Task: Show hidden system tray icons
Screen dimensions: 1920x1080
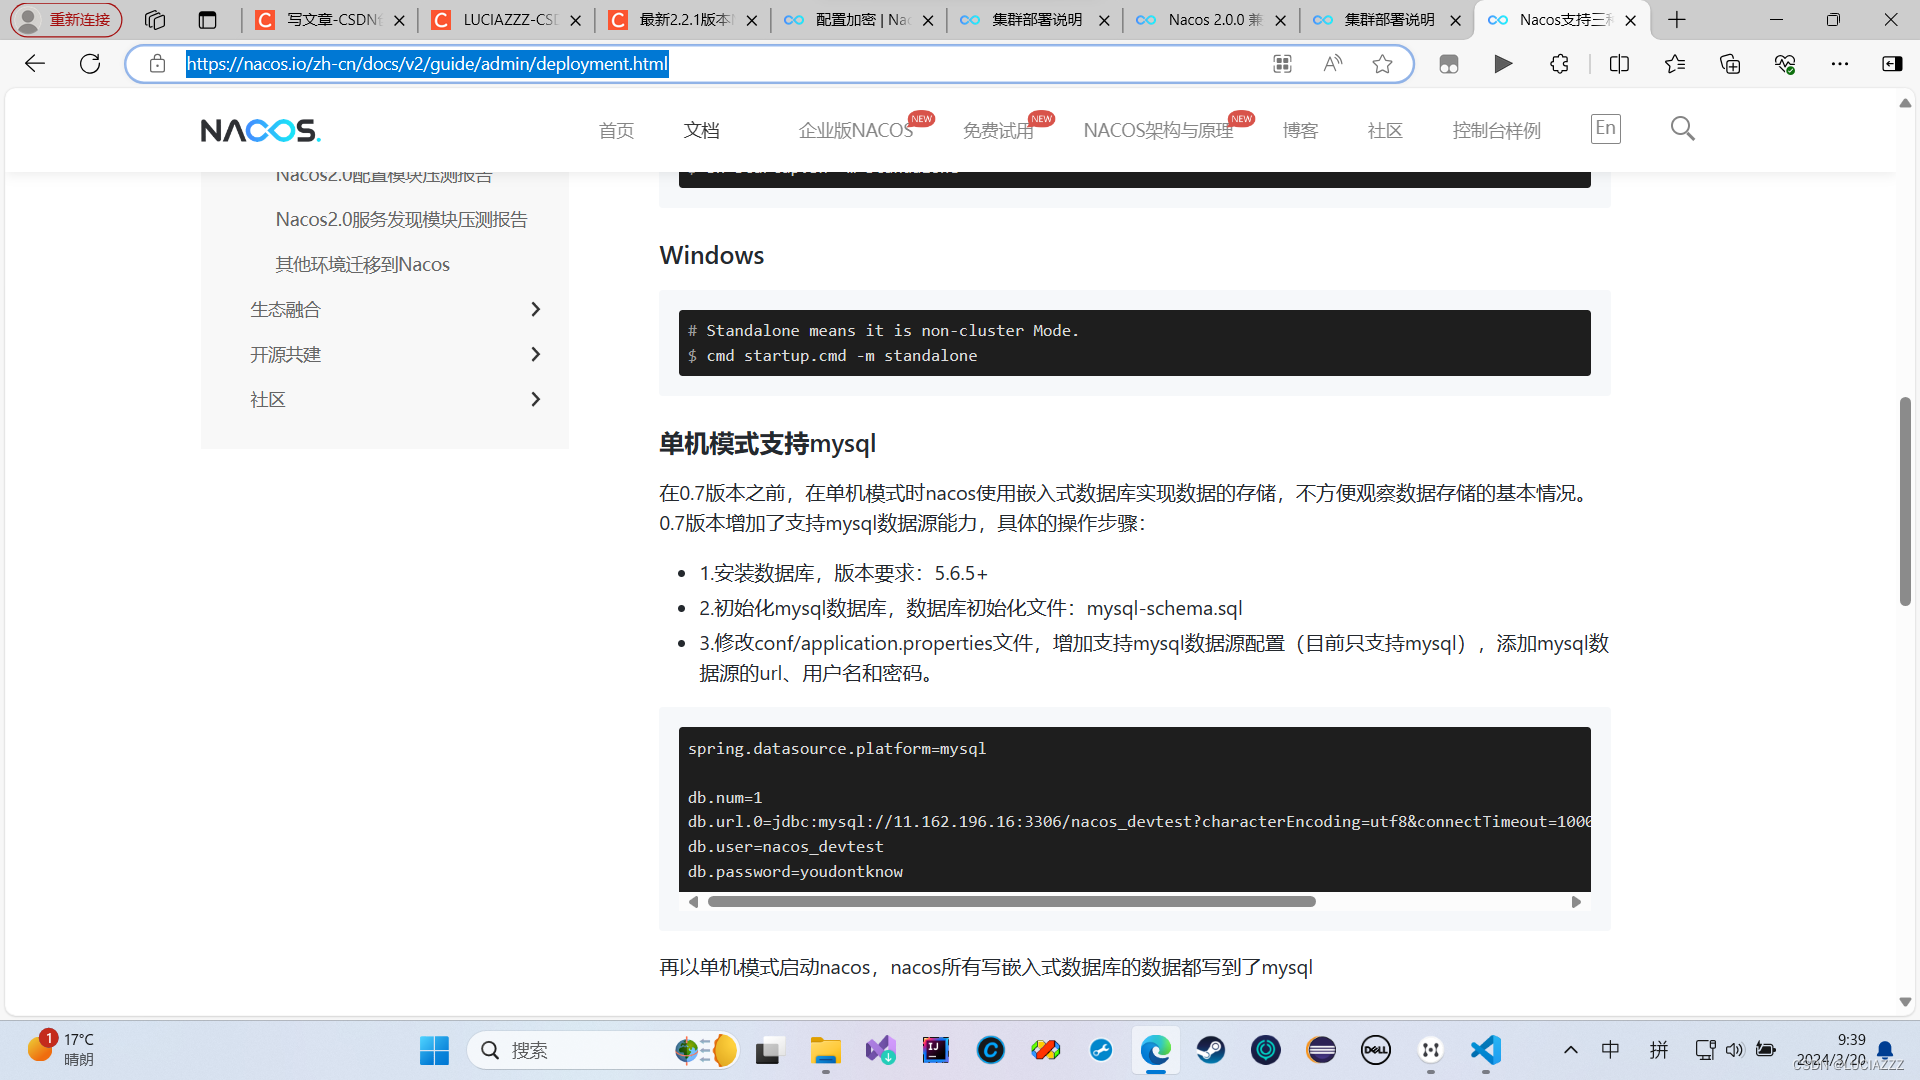Action: click(x=1571, y=1050)
